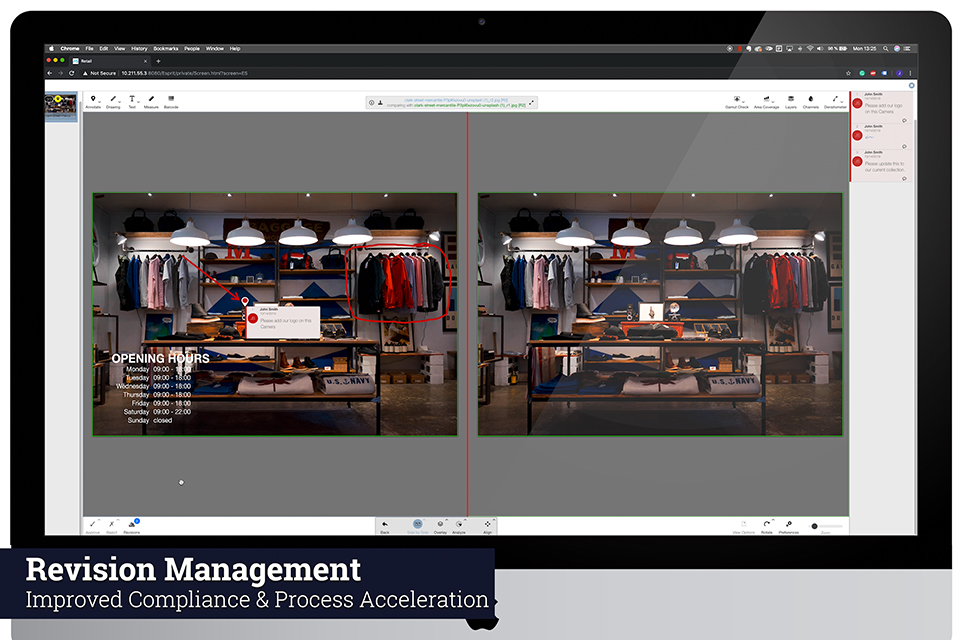Screen dimensions: 960x640
Task: Open the Bookmarks menu in menu bar
Action: tap(165, 48)
